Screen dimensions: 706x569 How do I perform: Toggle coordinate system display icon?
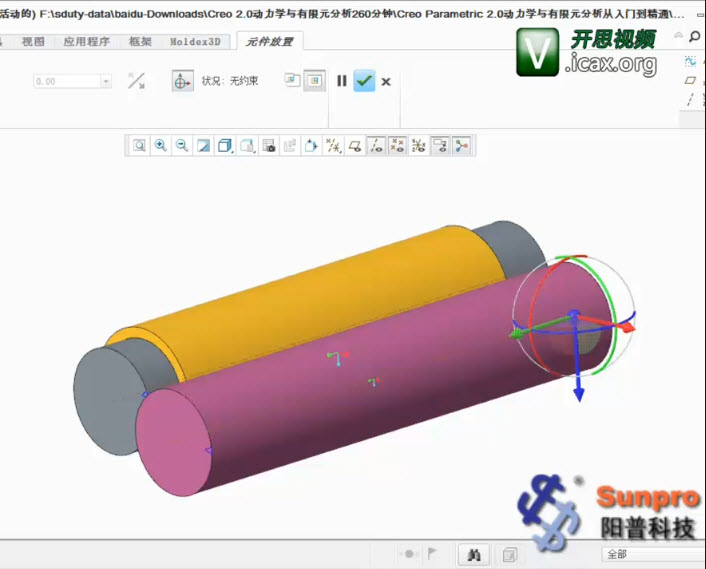pyautogui.click(x=419, y=145)
